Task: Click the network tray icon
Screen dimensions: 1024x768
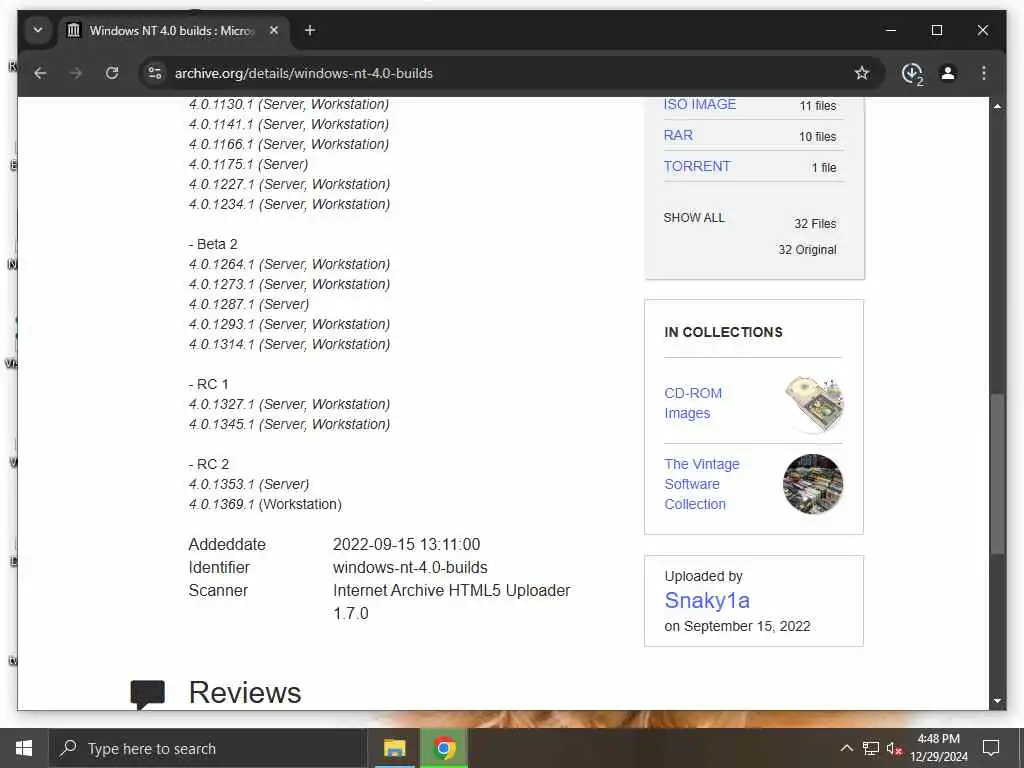Action: point(870,748)
